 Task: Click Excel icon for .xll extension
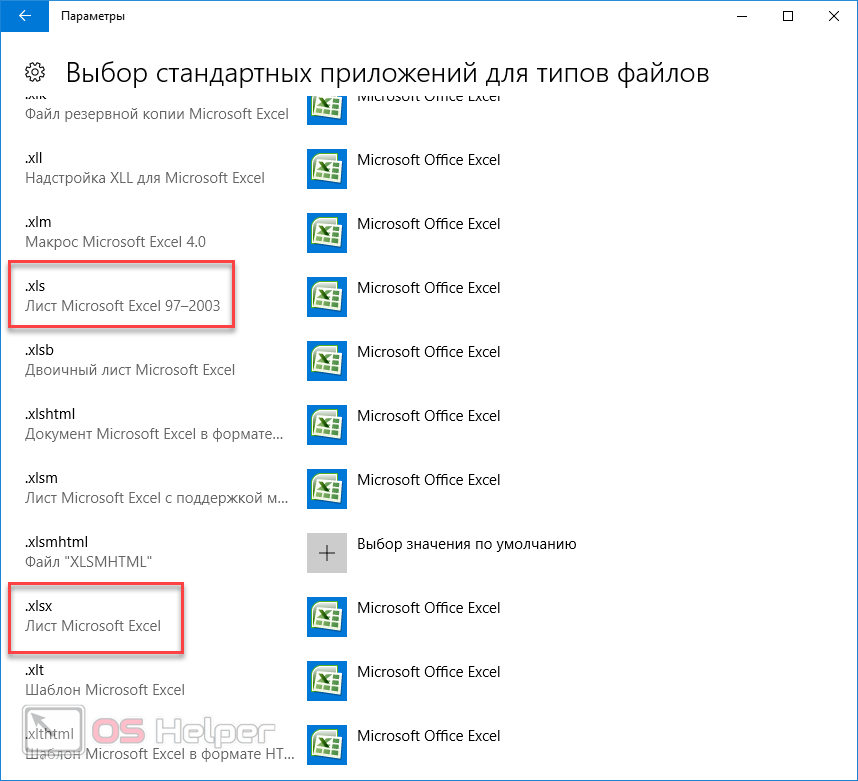[x=327, y=169]
